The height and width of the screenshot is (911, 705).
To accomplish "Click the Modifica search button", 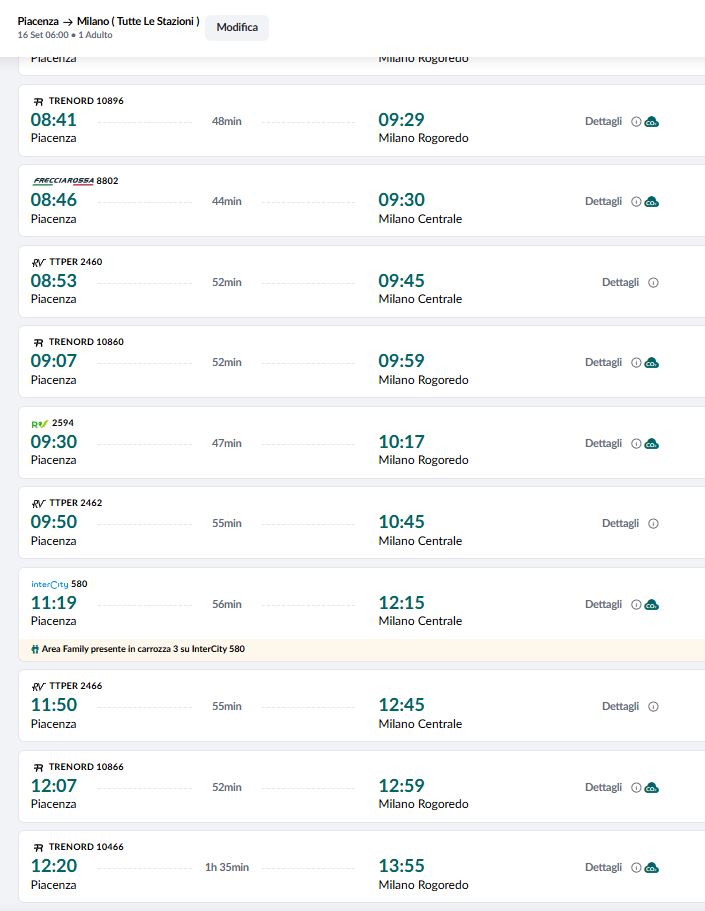I will click(x=237, y=28).
